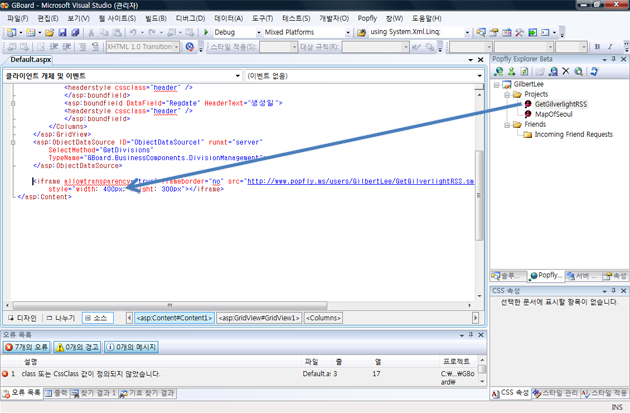Collapse the GilbertLee tree node
The image size is (630, 413).
(x=497, y=85)
